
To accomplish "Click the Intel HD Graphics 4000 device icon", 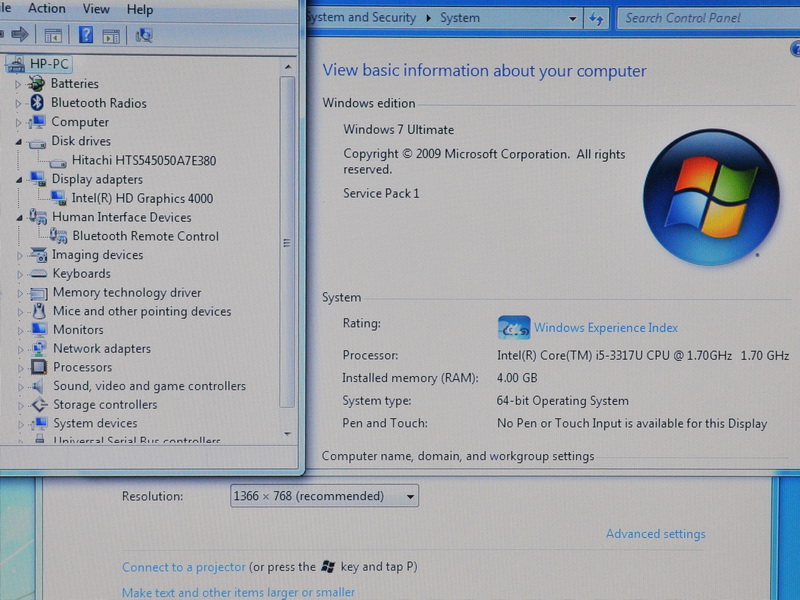I will click(58, 198).
